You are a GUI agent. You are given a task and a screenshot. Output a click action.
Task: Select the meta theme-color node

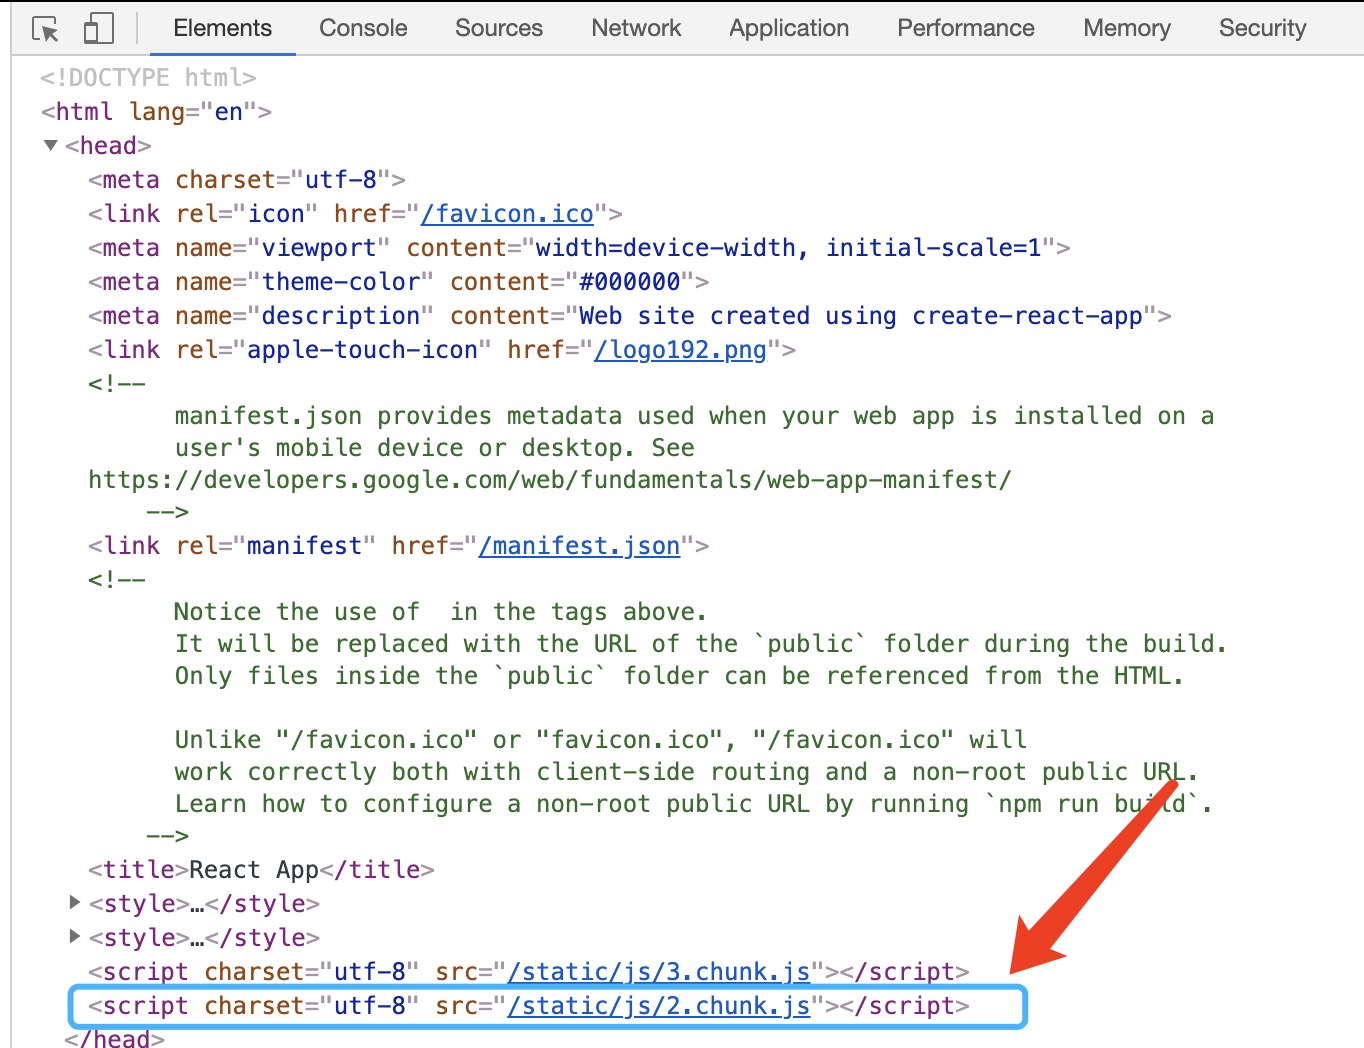(x=399, y=282)
